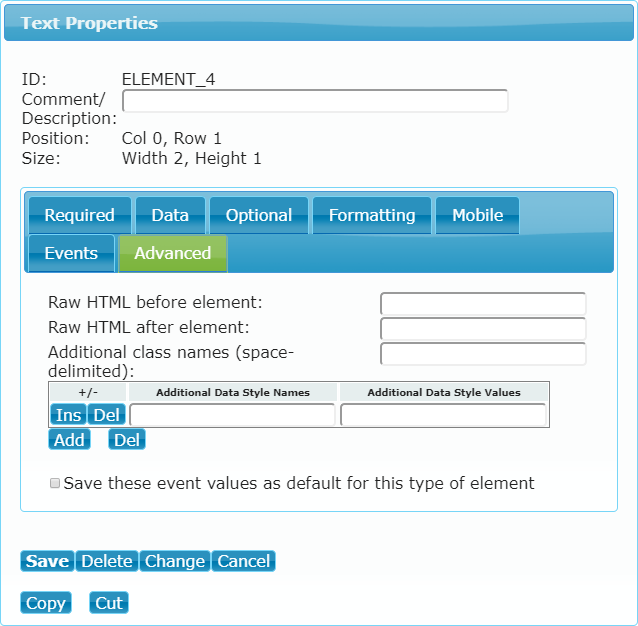
Task: Click the Save button
Action: click(x=47, y=561)
